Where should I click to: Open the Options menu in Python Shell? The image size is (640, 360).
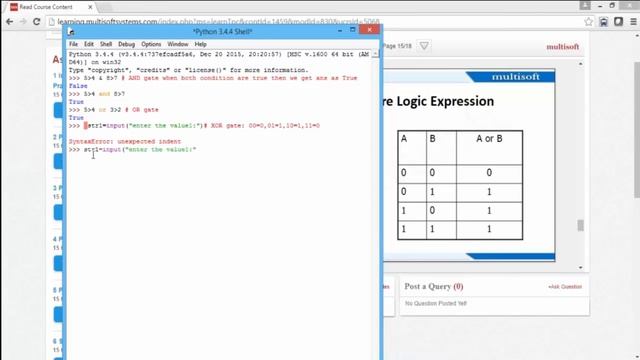tap(151, 44)
